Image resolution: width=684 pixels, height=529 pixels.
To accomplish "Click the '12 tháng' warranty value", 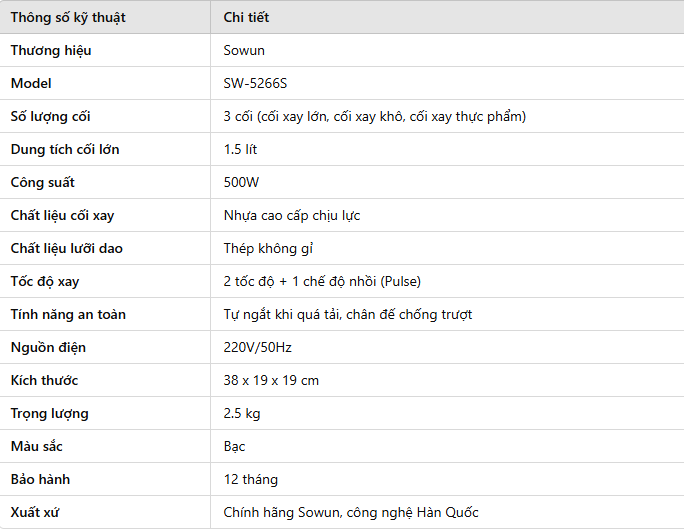I will (x=250, y=480).
